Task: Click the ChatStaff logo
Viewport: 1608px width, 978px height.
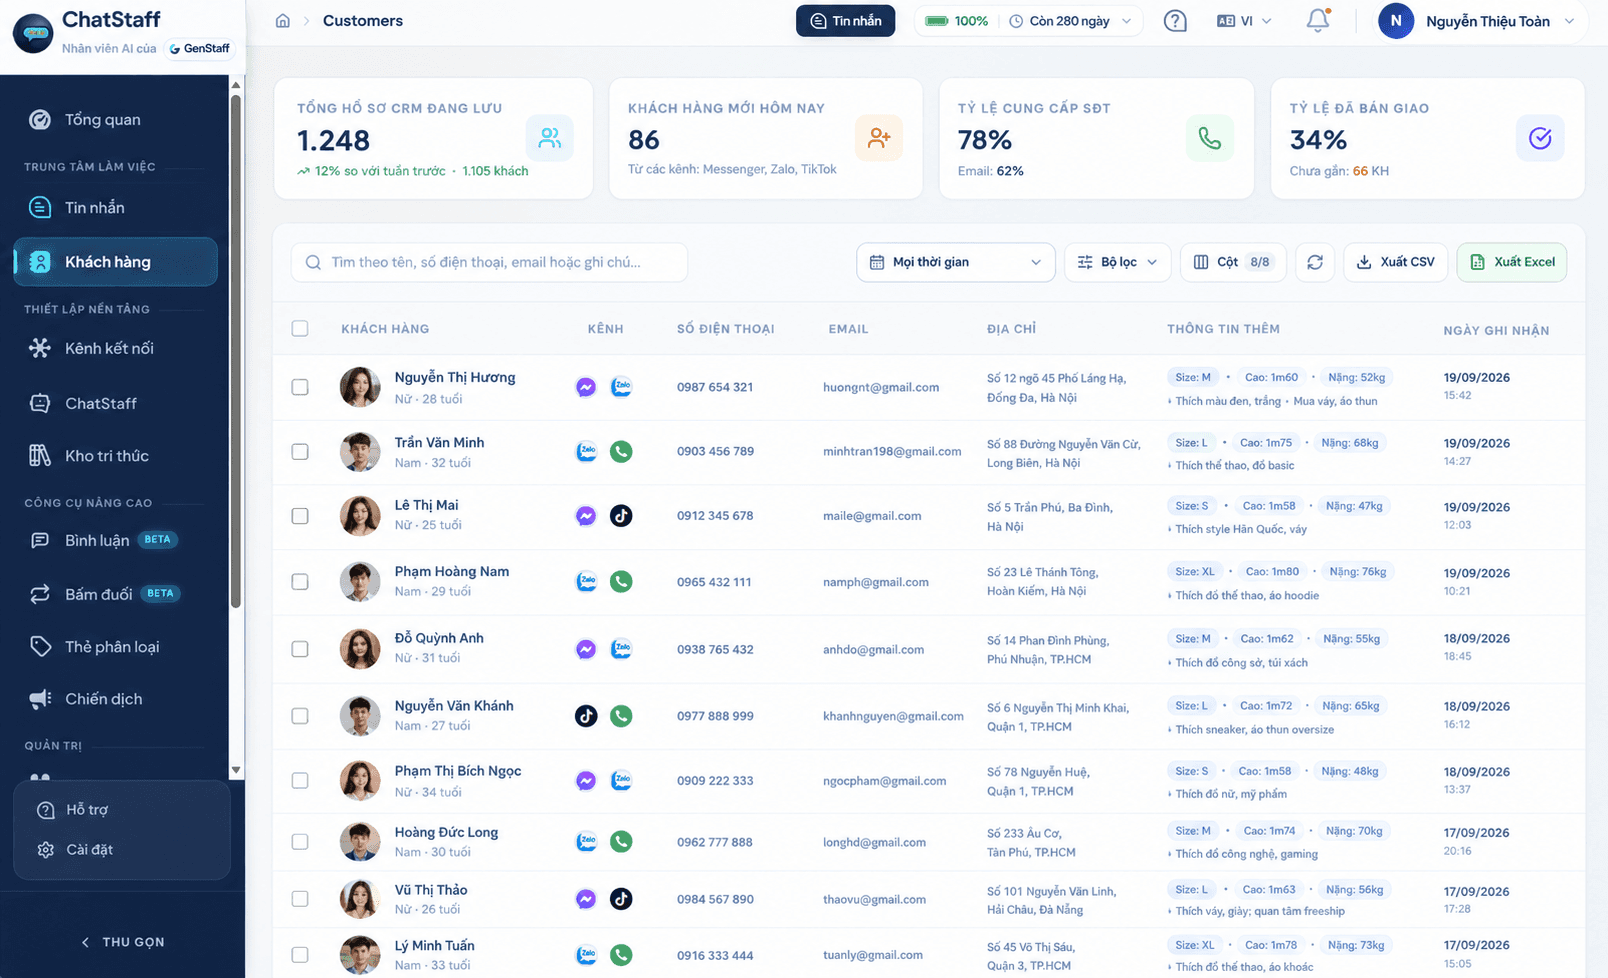Action: point(33,33)
